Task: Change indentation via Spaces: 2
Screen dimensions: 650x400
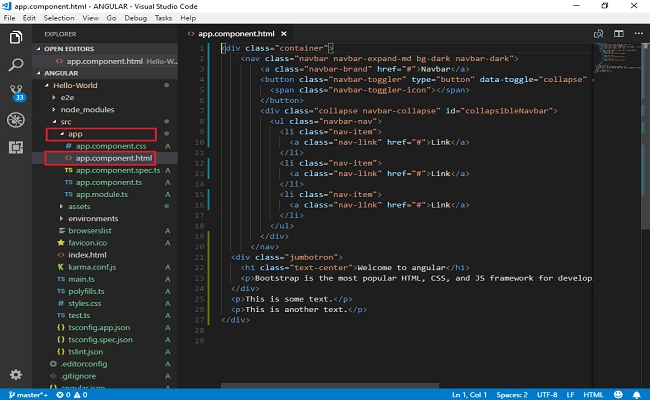Action: click(512, 395)
